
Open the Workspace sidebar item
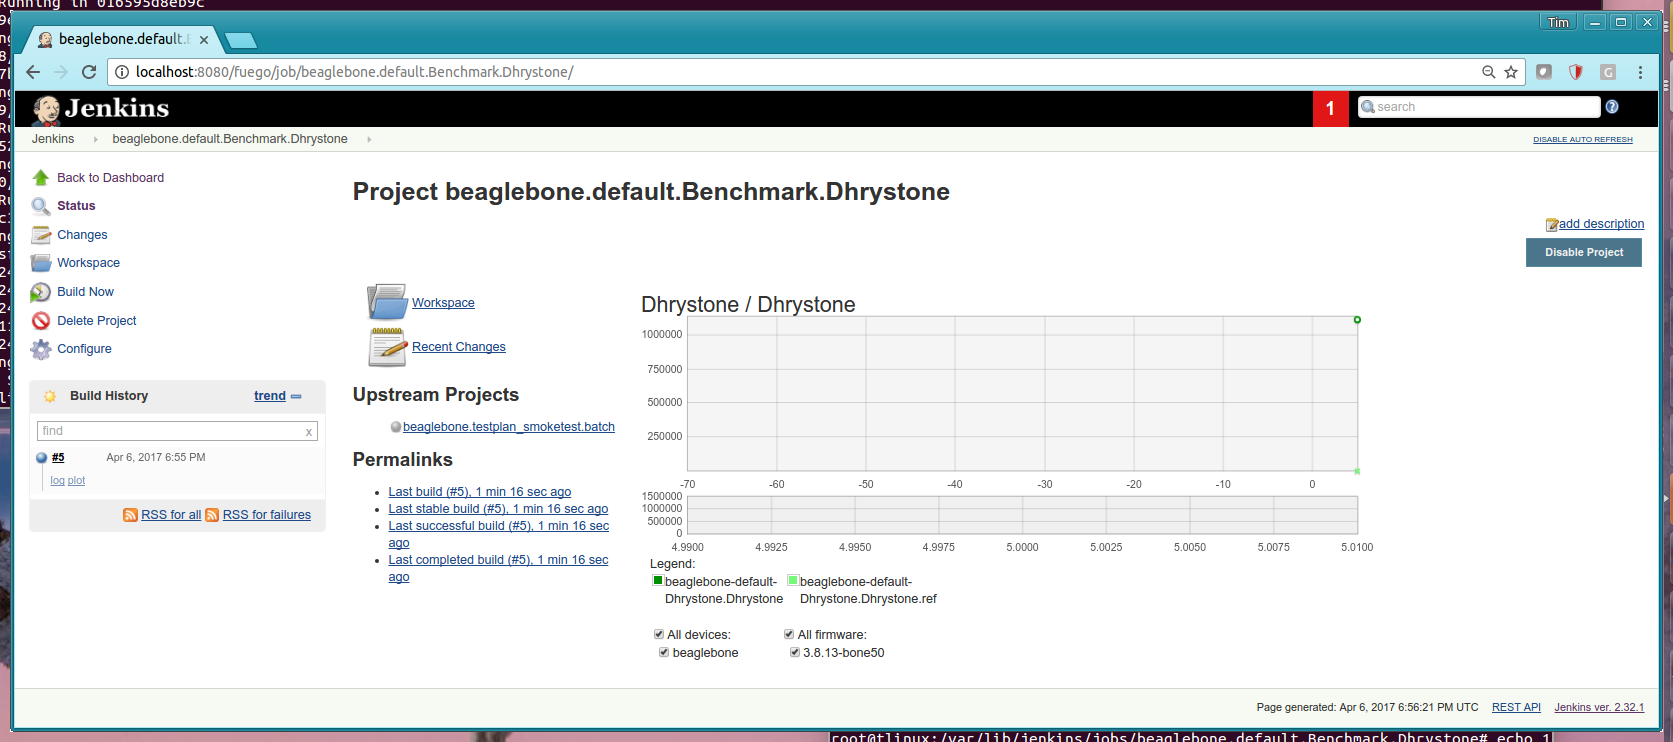tap(88, 263)
